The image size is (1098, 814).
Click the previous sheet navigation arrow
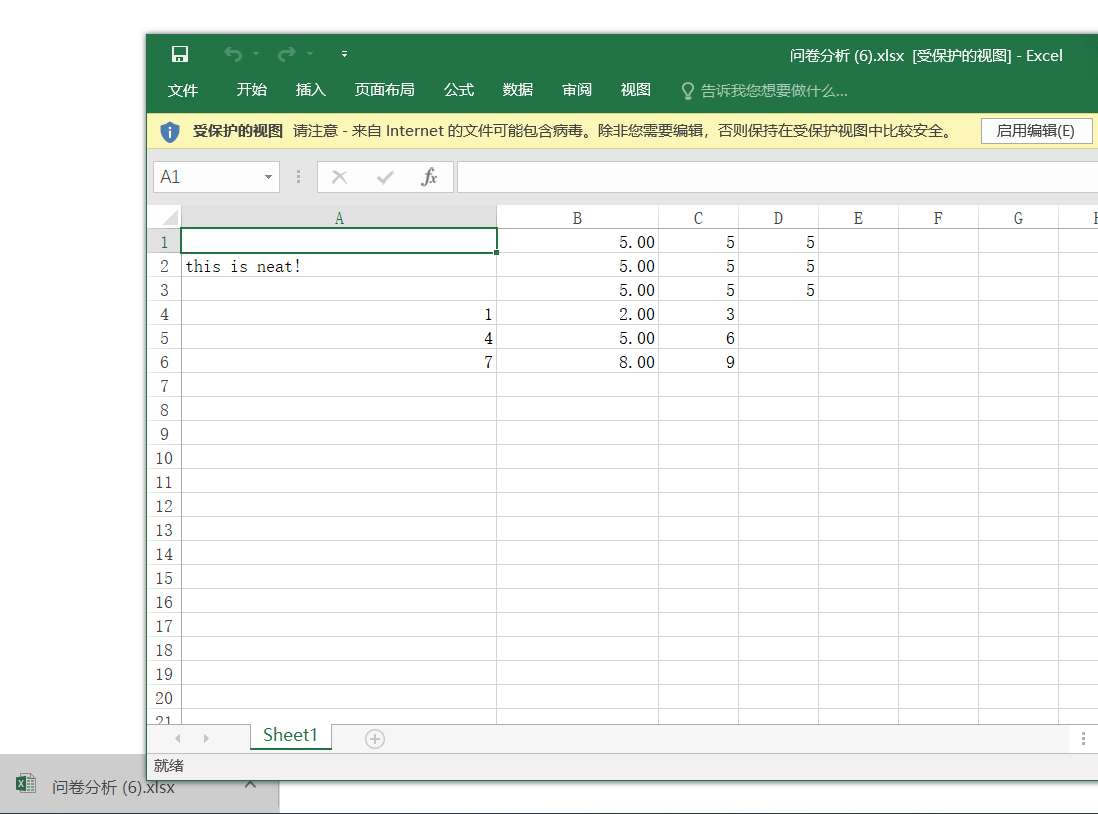[177, 736]
